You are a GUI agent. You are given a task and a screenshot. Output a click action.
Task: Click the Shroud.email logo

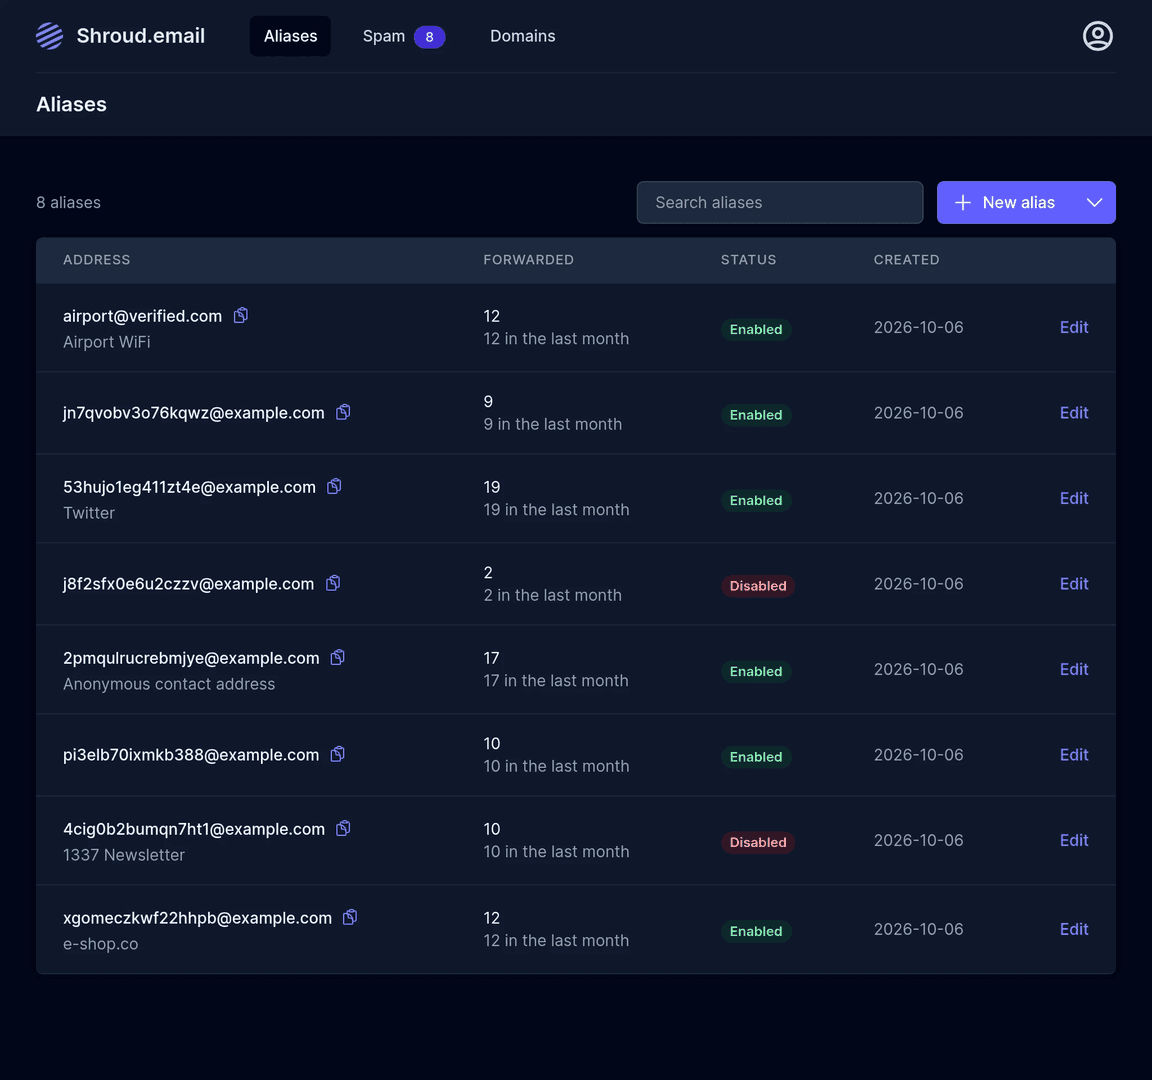[120, 36]
